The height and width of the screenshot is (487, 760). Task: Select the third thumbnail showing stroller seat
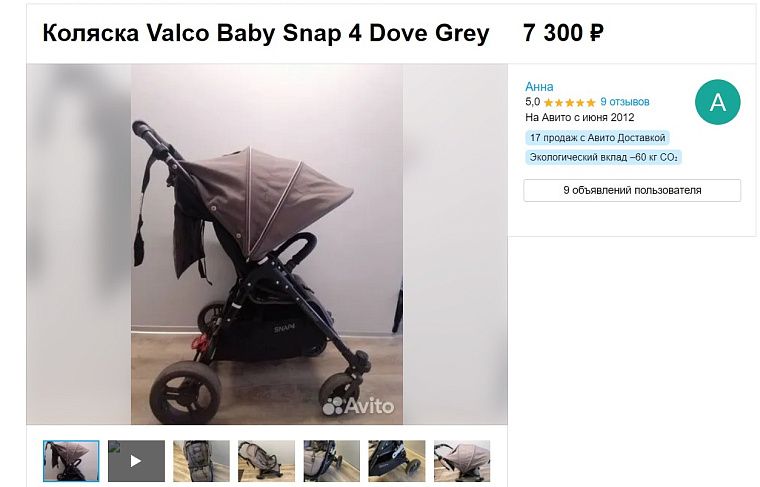(x=201, y=461)
